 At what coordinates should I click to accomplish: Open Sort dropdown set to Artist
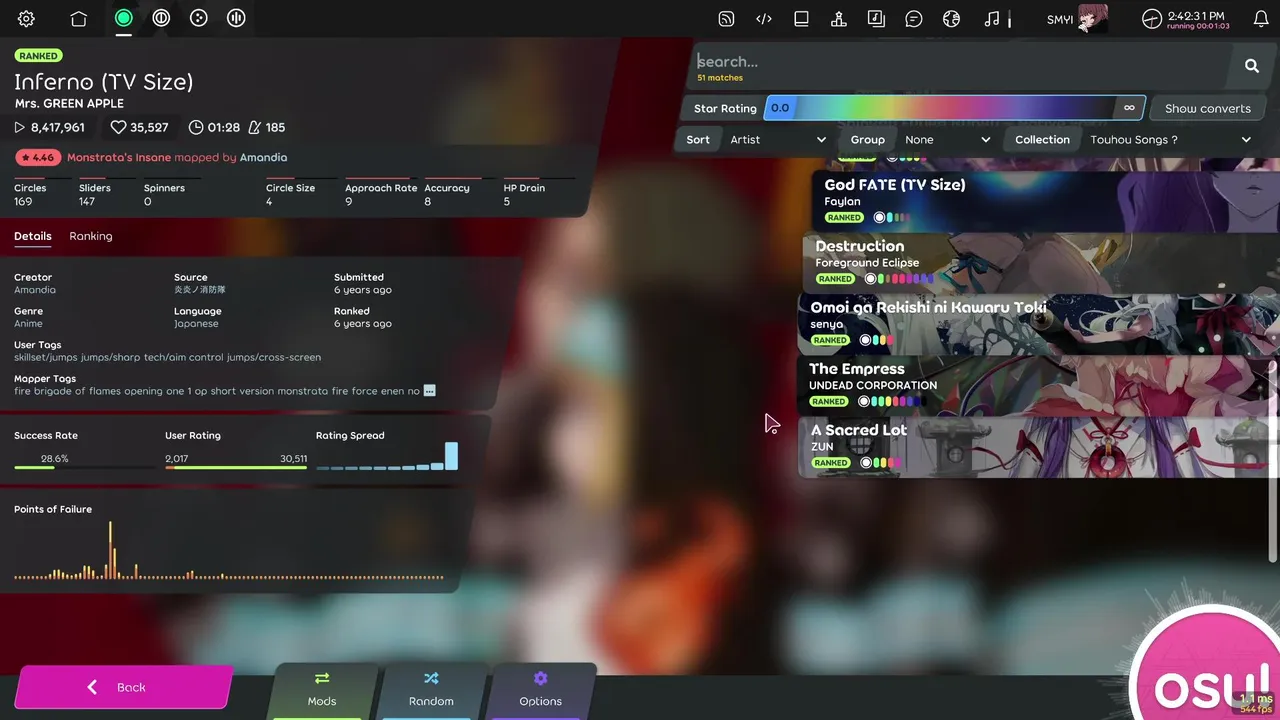coord(777,140)
